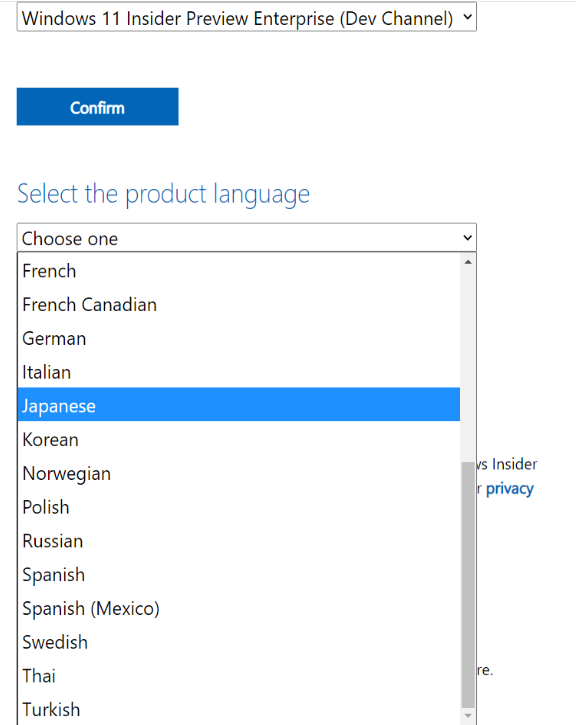The image size is (576, 725).
Task: Choose German in the language list
Action: pos(239,338)
